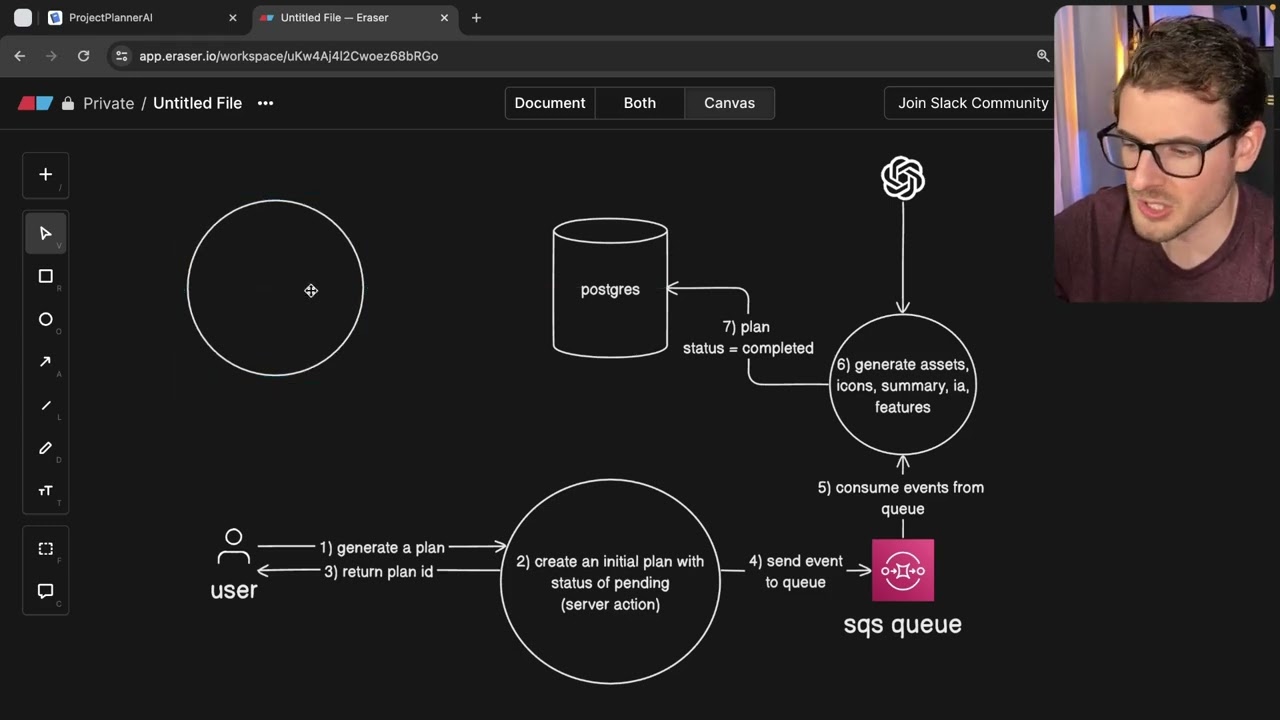This screenshot has width=1280, height=720.
Task: Close the Untitled File — Eraser tab
Action: point(445,18)
